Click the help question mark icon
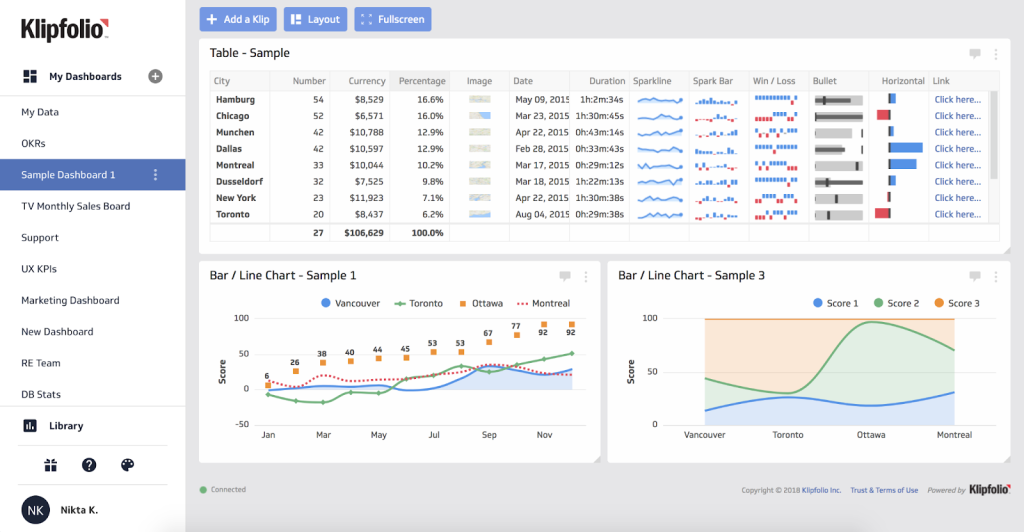 tap(89, 465)
